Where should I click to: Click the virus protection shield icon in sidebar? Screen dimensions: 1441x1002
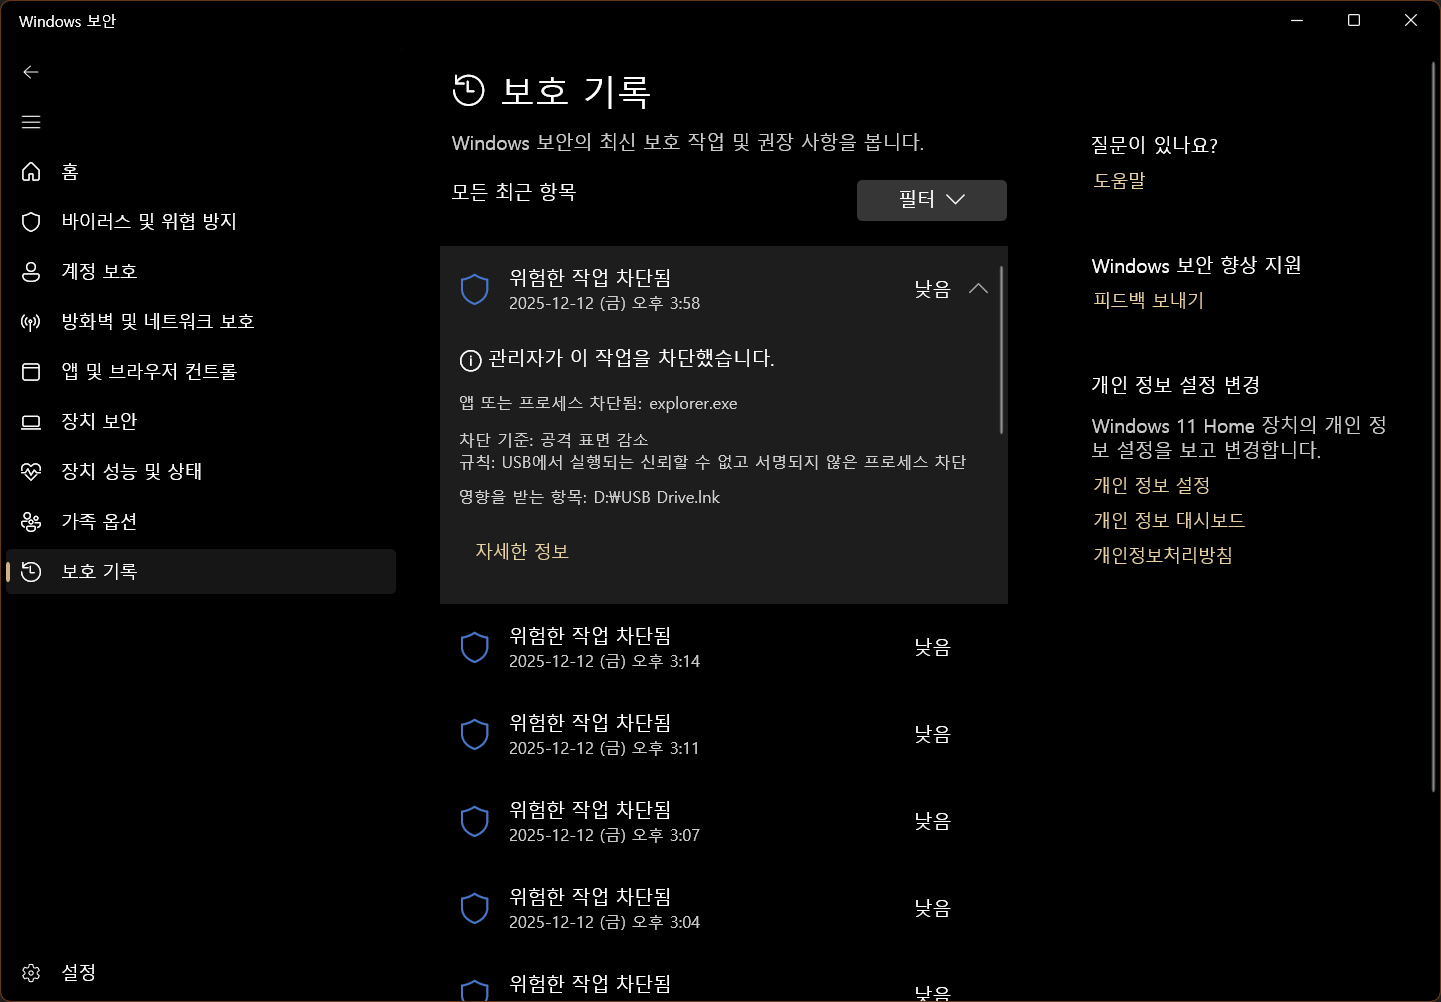pyautogui.click(x=31, y=222)
